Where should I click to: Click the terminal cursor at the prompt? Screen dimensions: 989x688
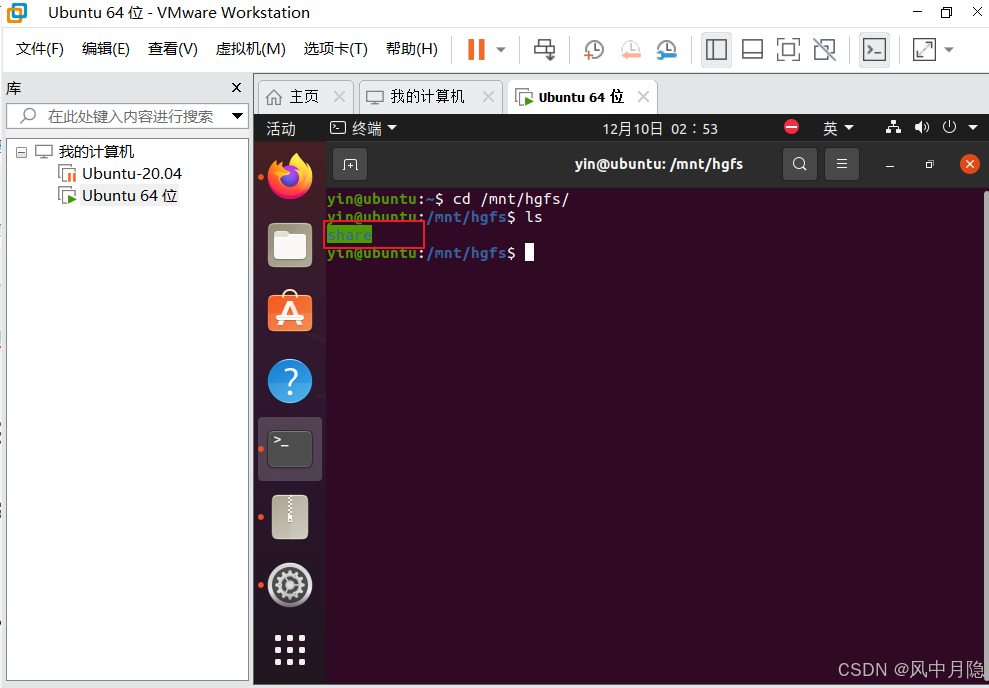pos(529,252)
